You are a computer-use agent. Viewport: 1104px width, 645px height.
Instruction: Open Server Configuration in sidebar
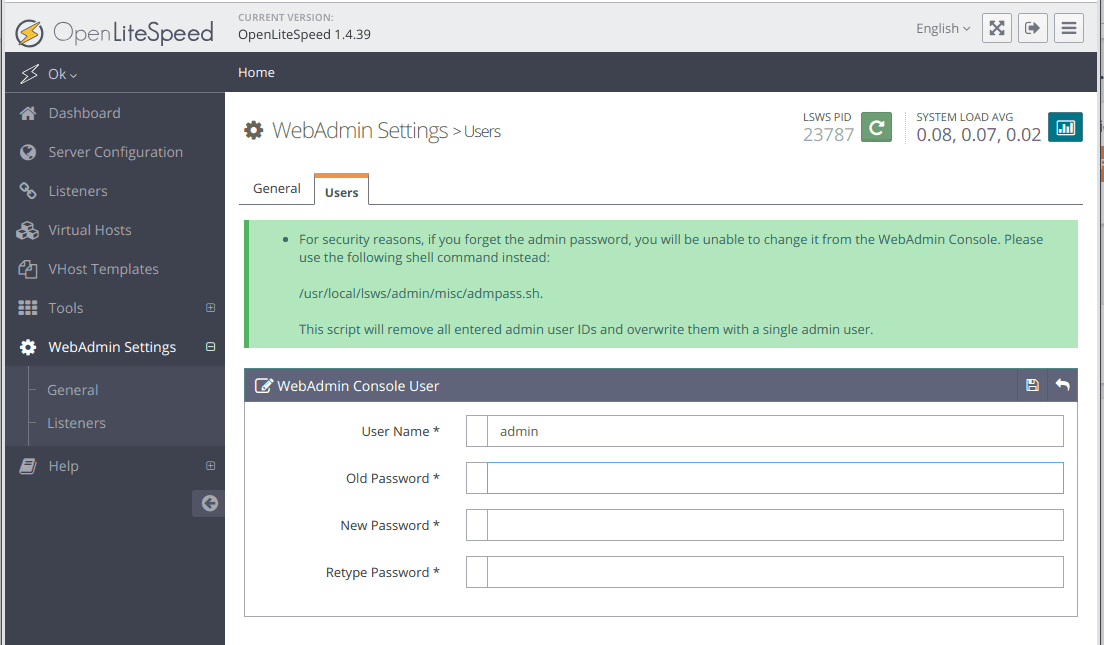pyautogui.click(x=115, y=152)
